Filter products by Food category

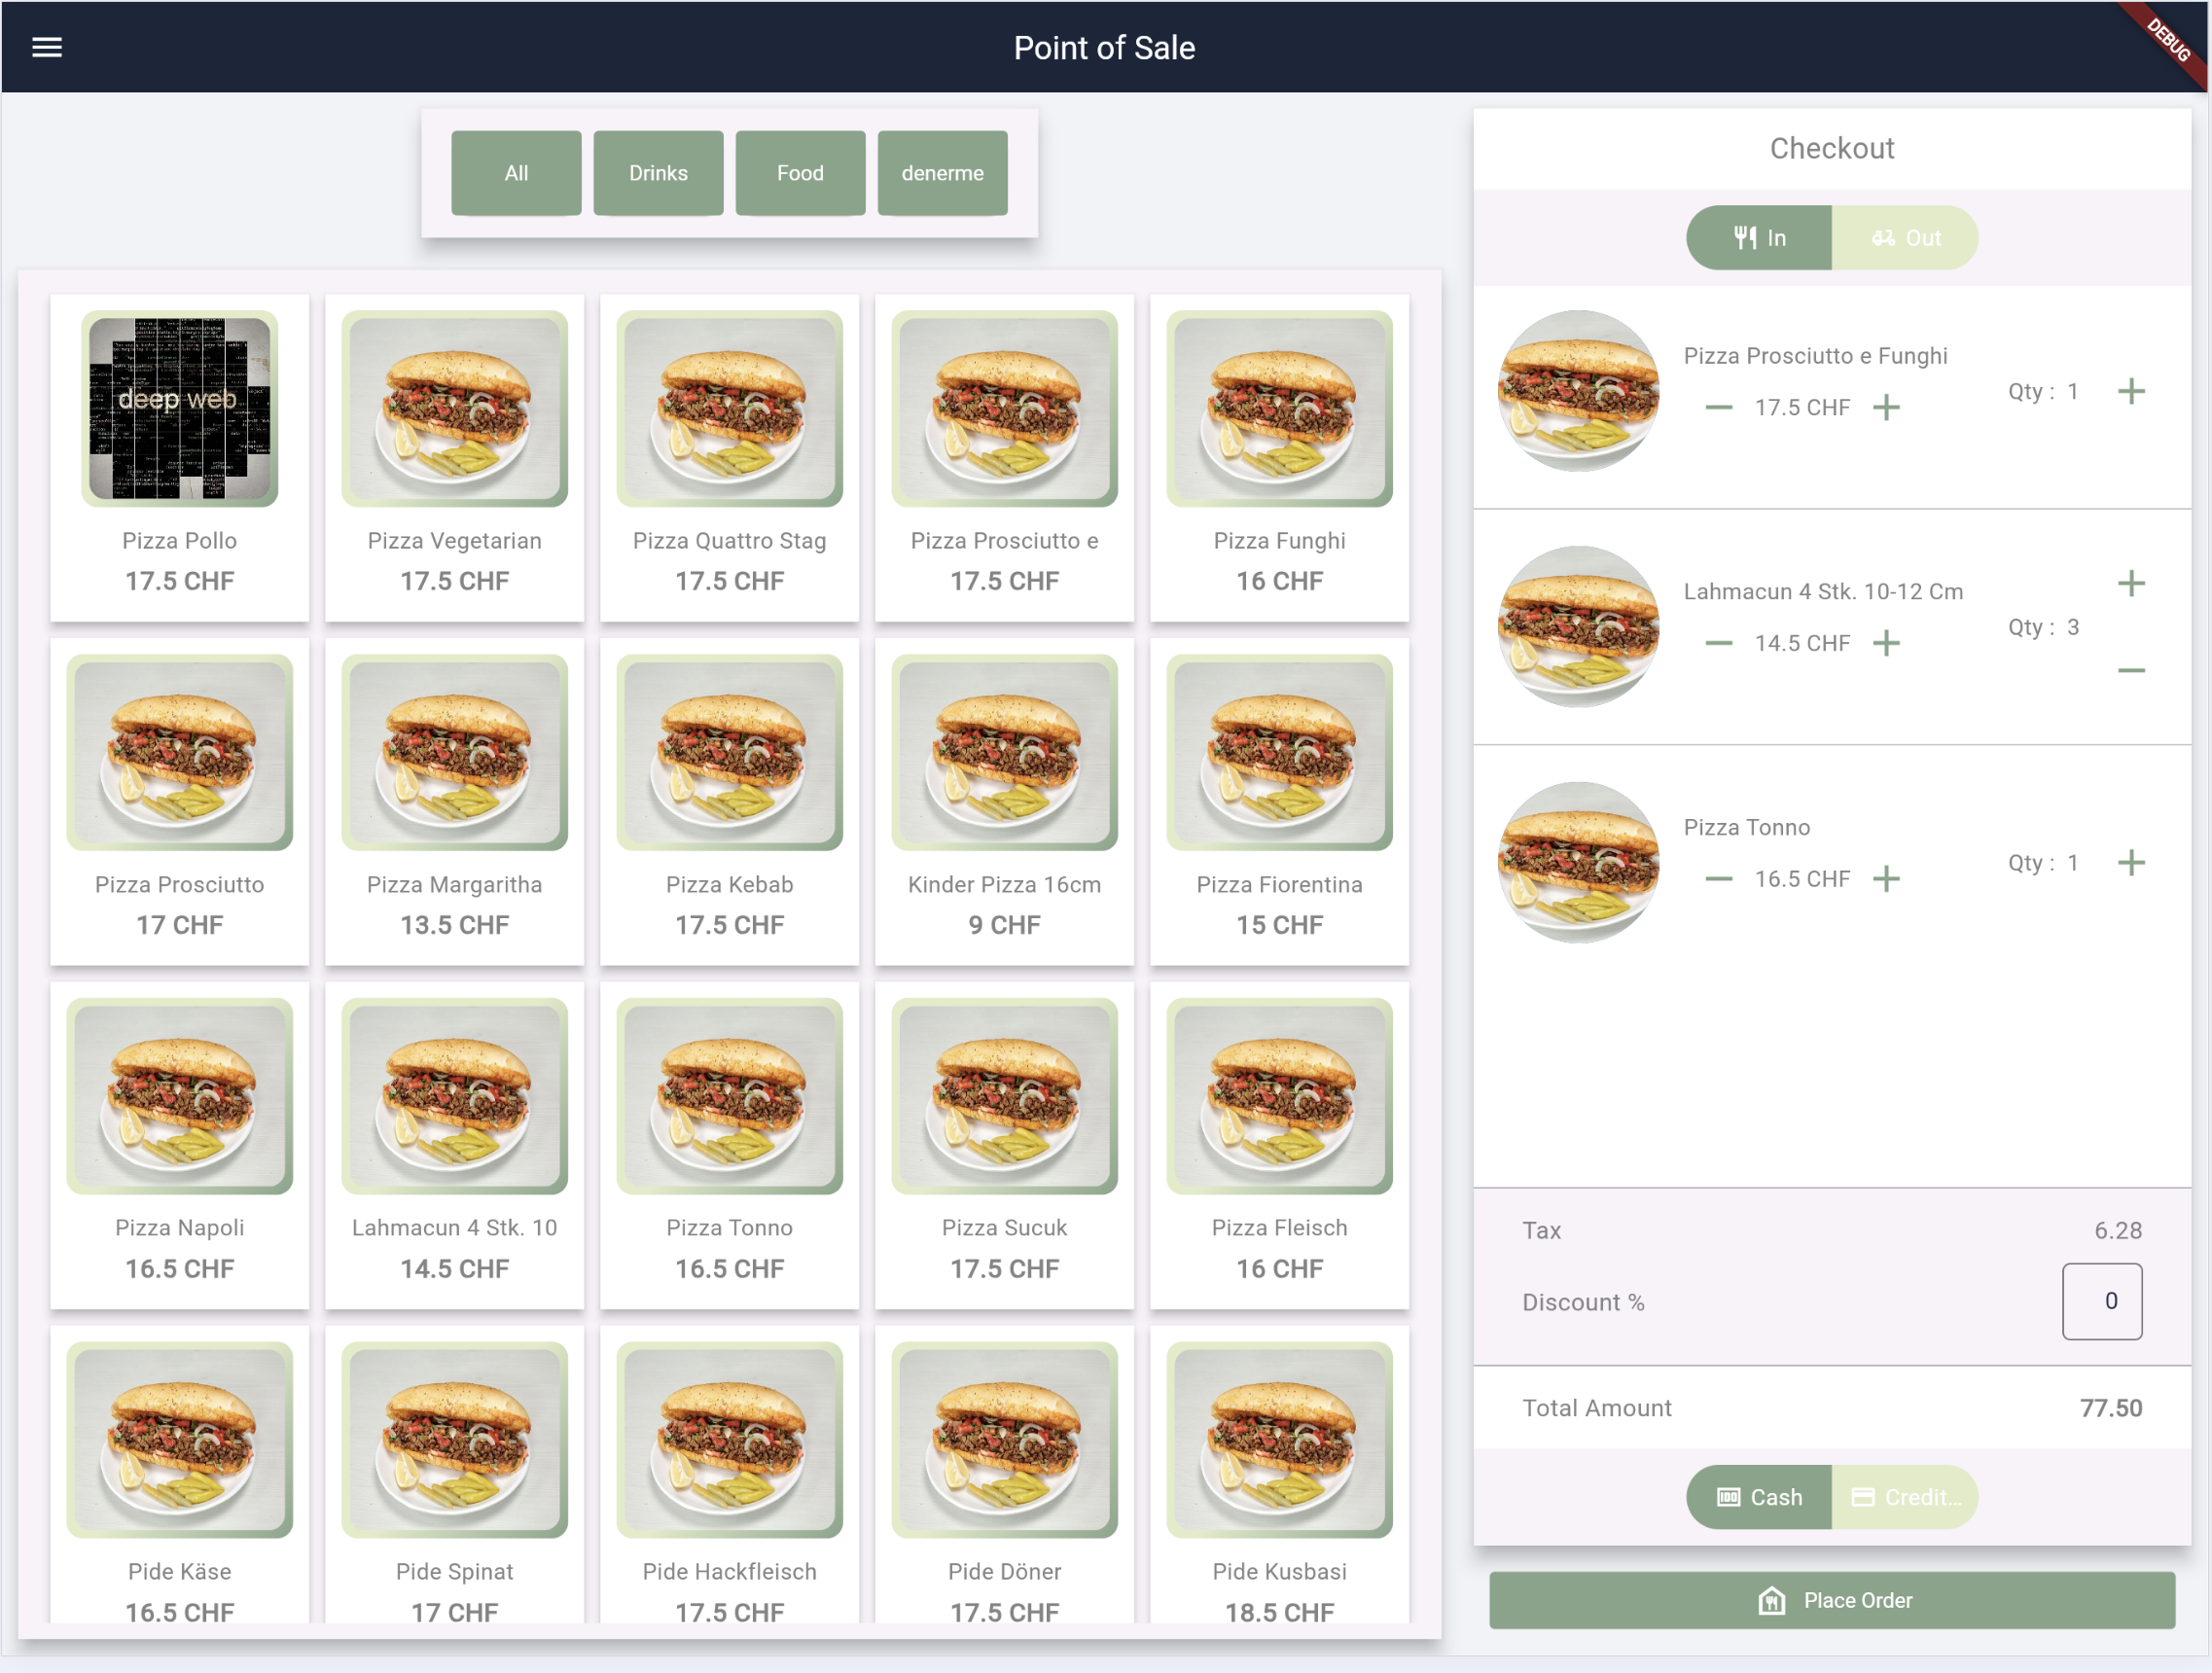point(800,173)
